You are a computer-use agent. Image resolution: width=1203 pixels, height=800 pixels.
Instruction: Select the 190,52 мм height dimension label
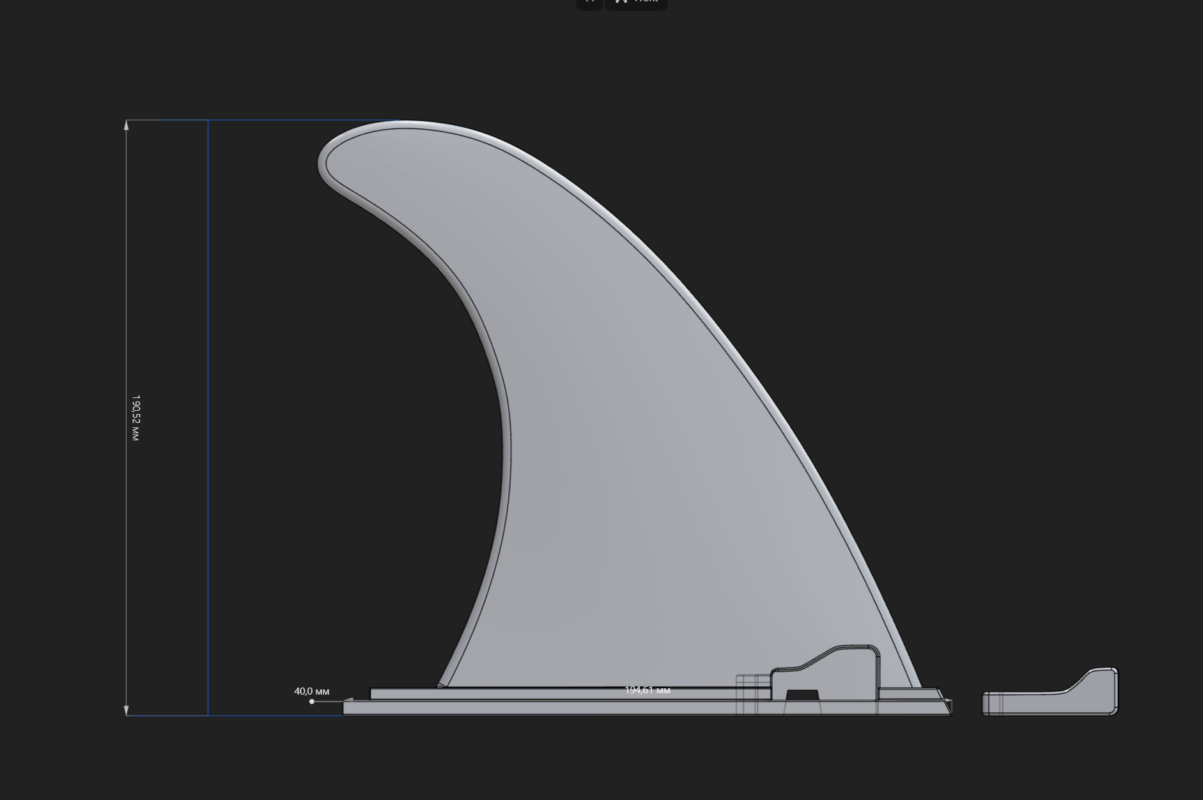[135, 418]
